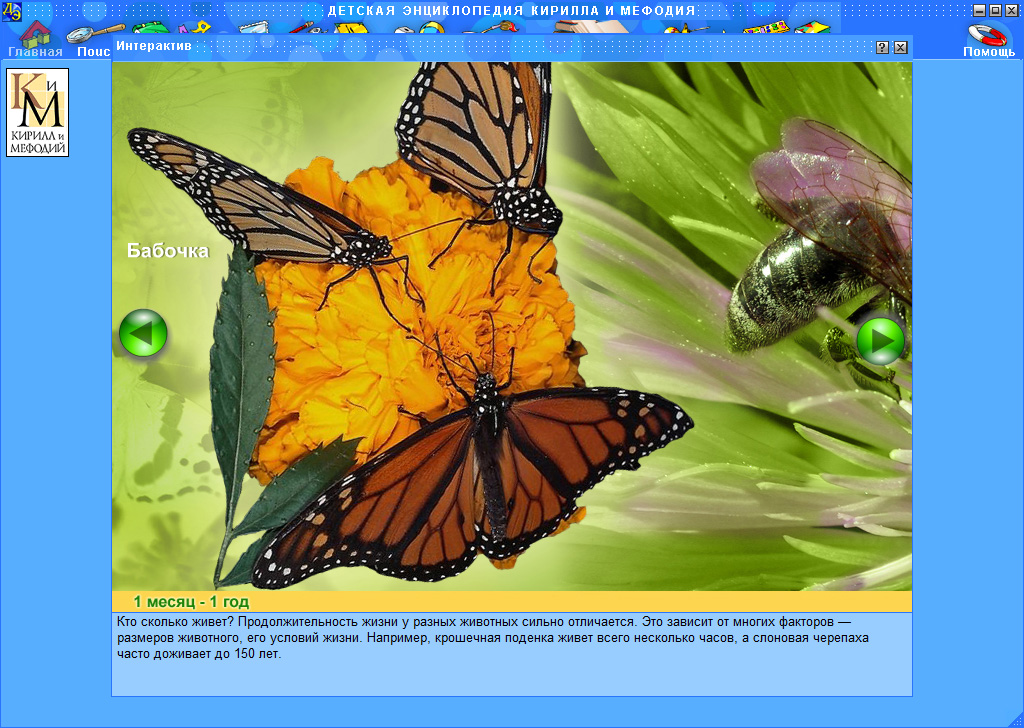This screenshot has height=728, width=1024.
Task: Close the Интерактив window
Action: [x=901, y=47]
